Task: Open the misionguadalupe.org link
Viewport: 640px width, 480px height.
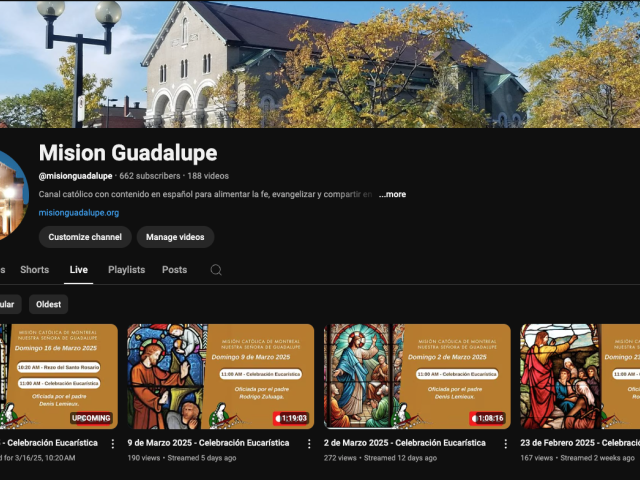Action: [79, 213]
